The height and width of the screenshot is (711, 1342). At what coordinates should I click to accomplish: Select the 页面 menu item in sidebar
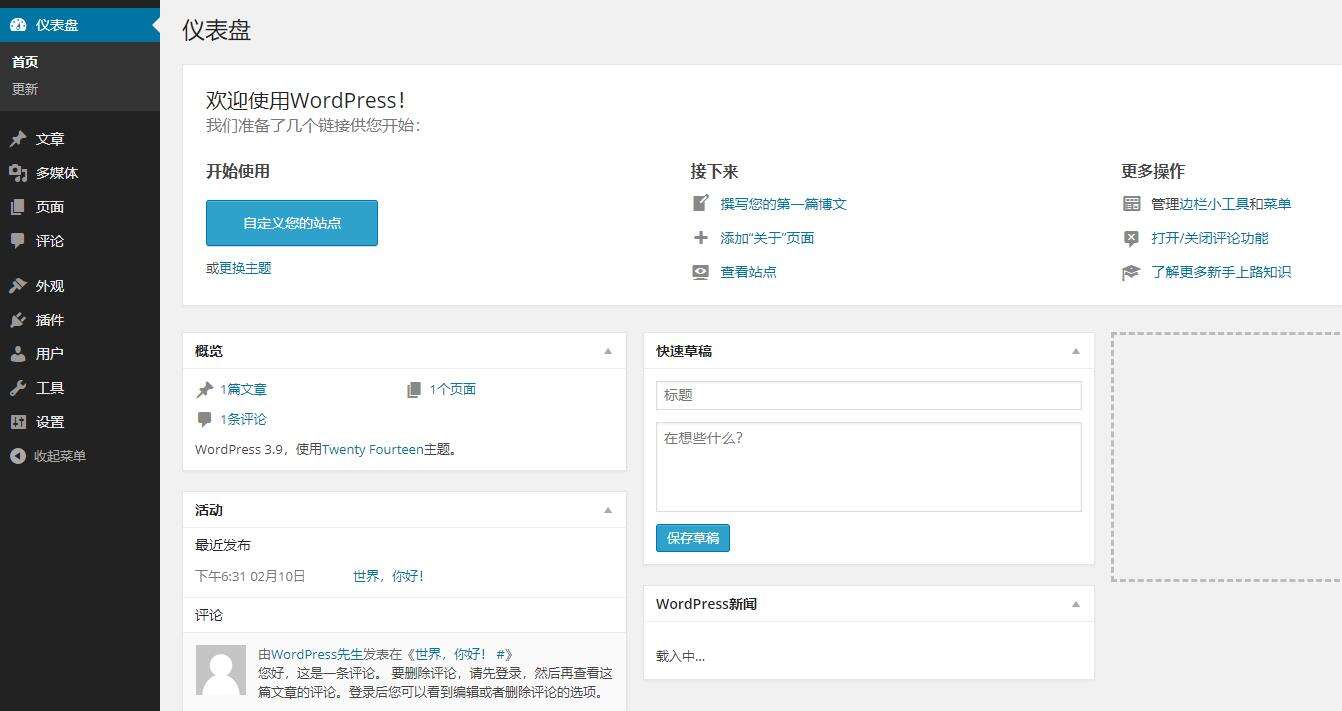tap(50, 207)
